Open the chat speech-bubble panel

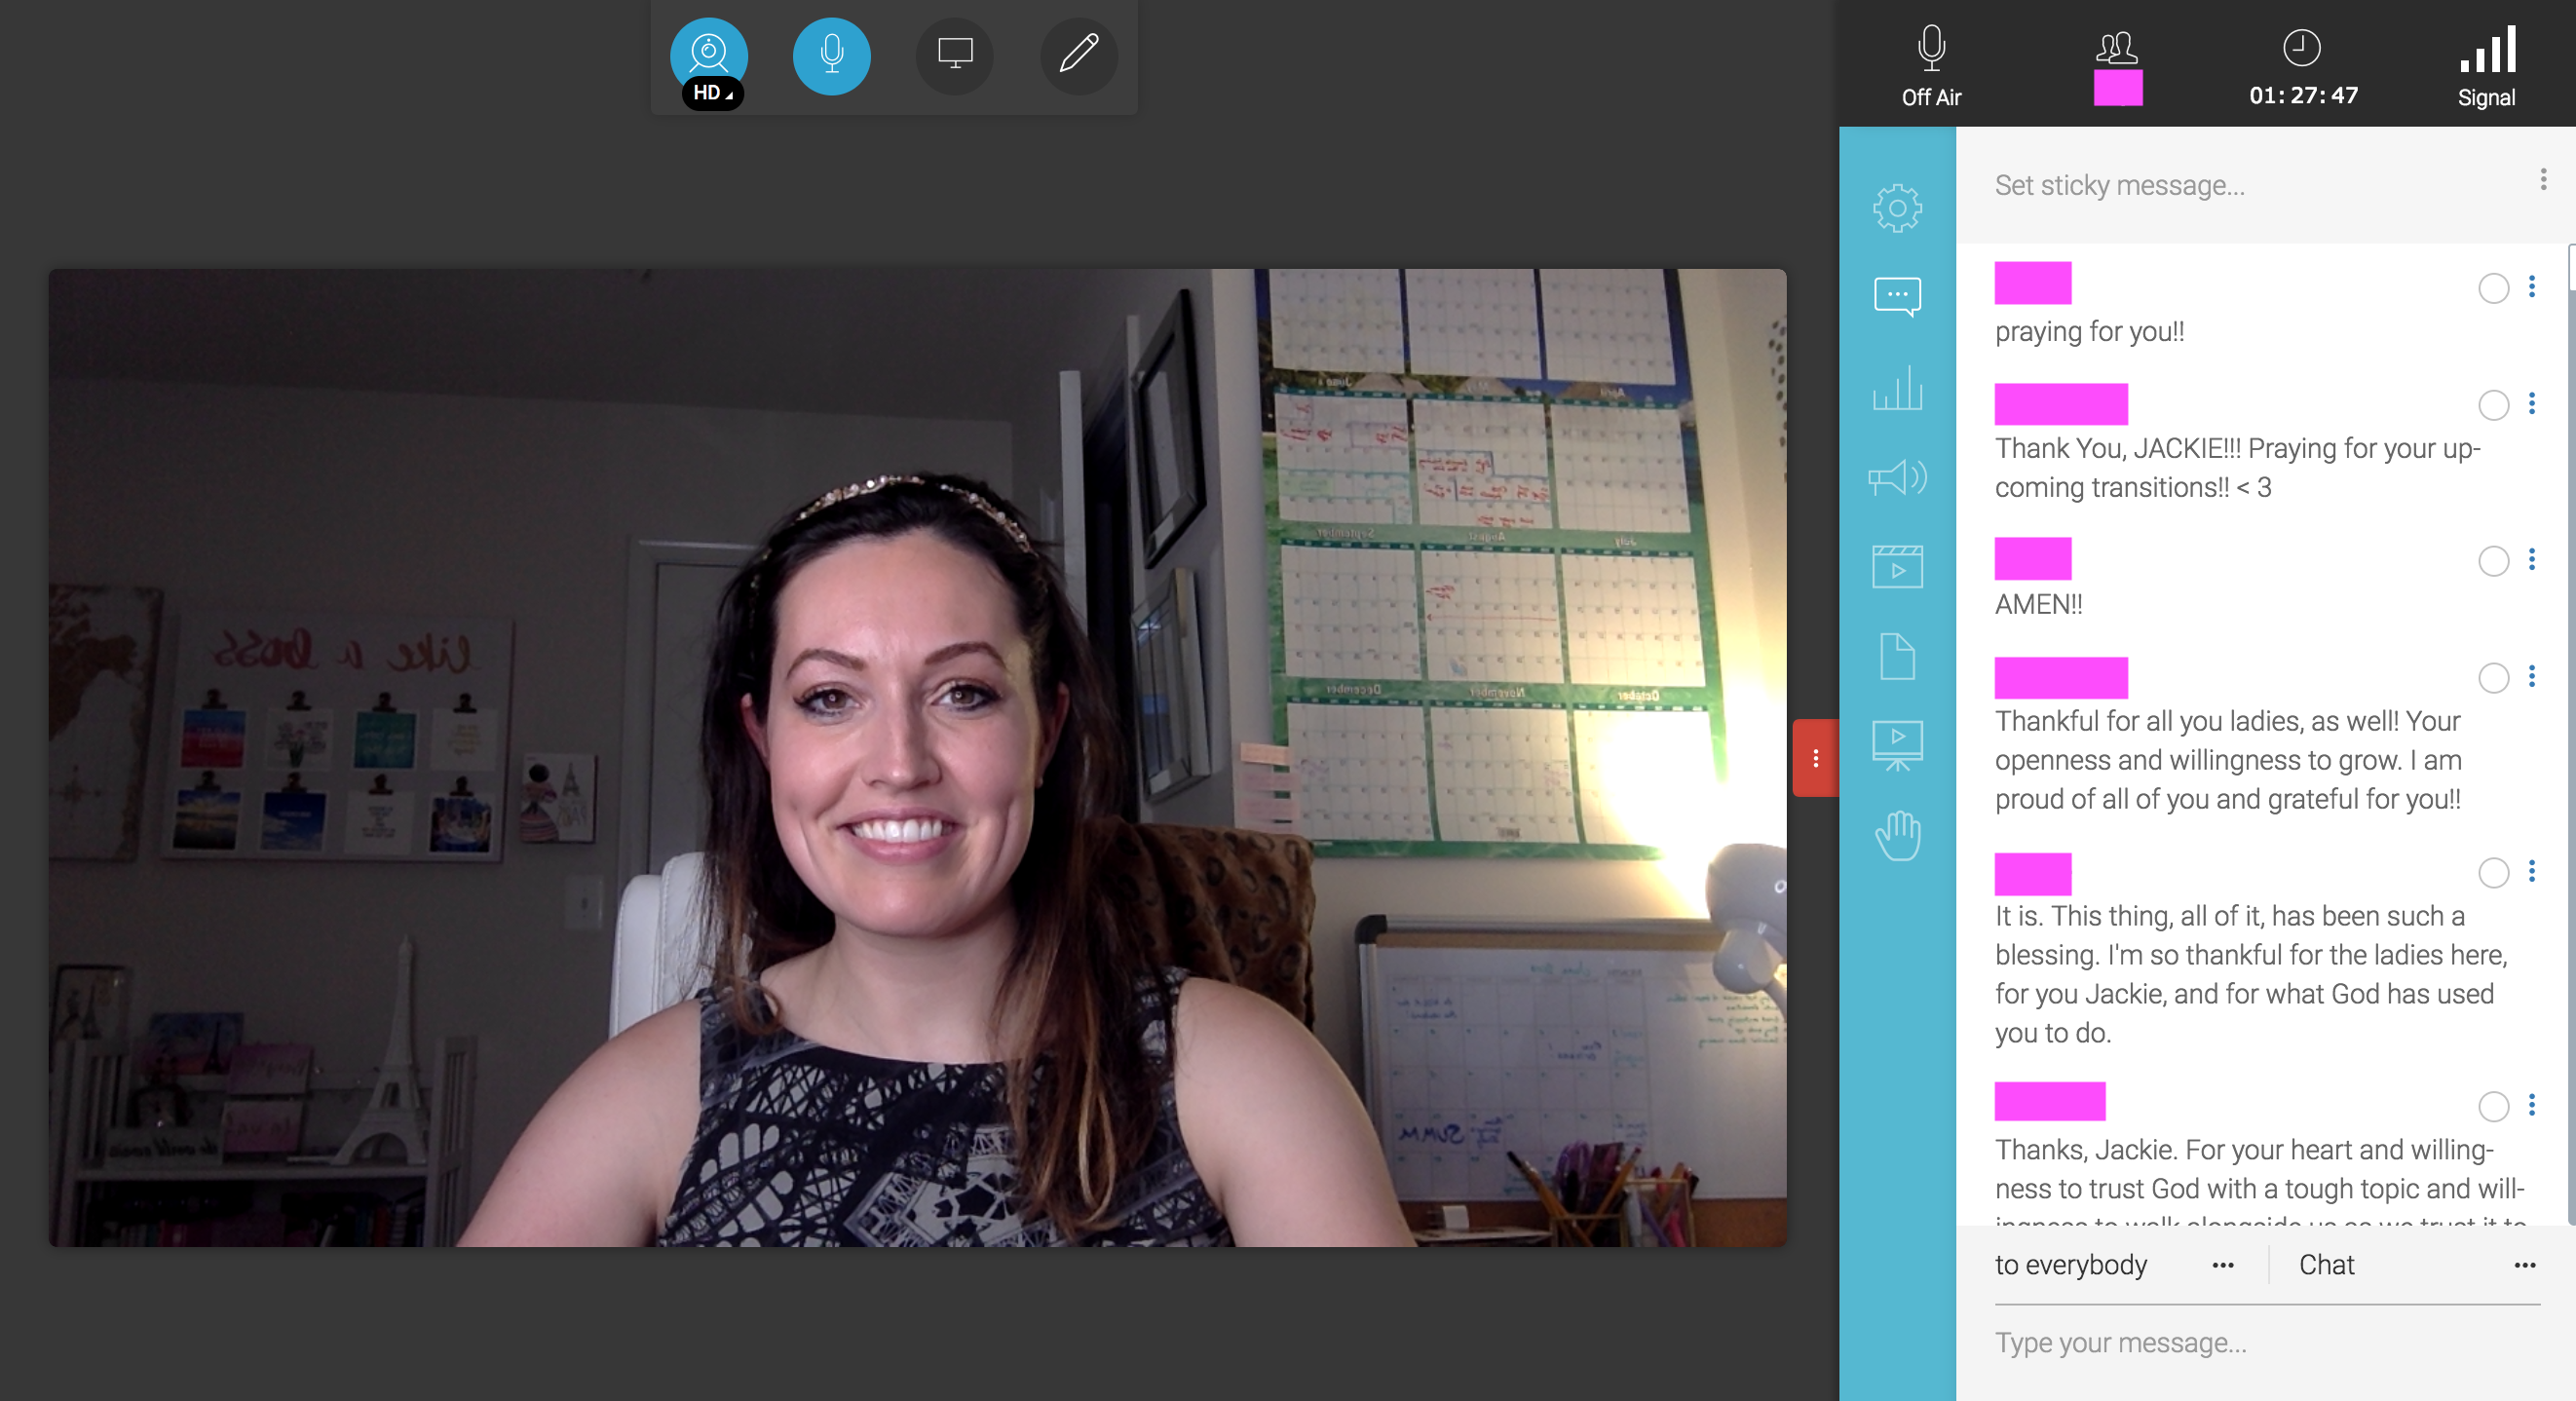1896,297
